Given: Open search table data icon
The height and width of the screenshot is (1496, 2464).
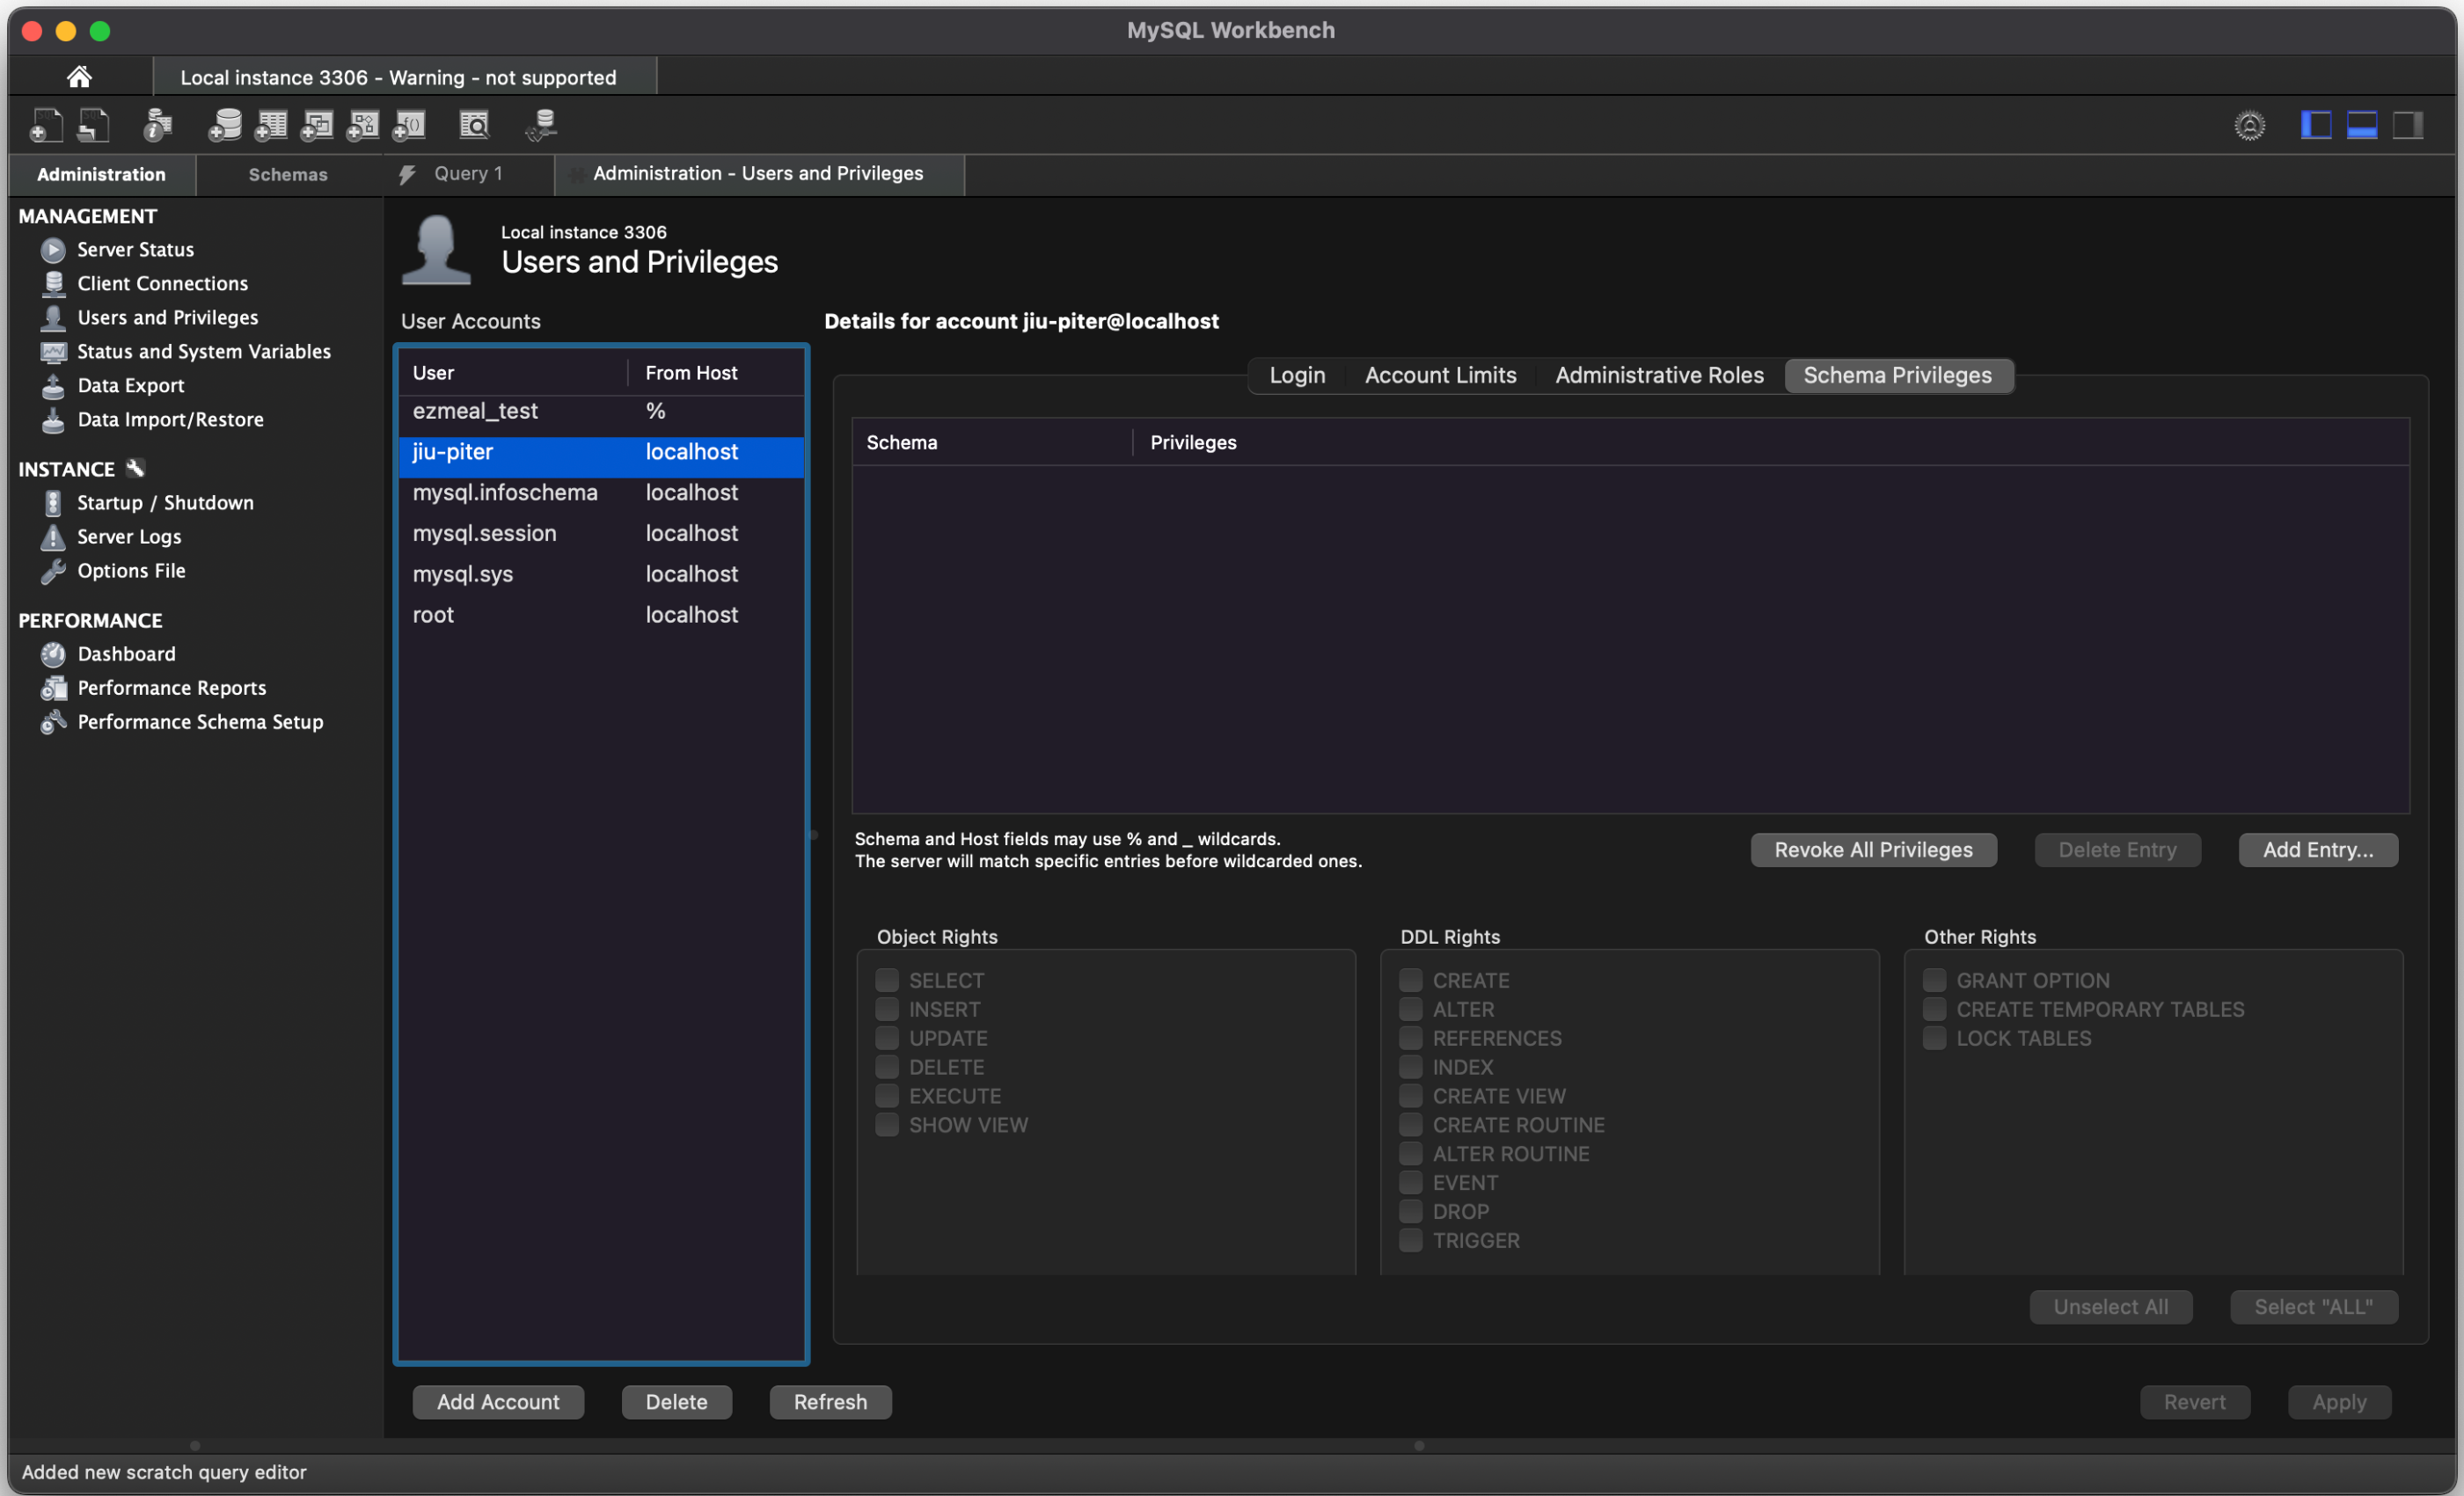Looking at the screenshot, I should (474, 125).
